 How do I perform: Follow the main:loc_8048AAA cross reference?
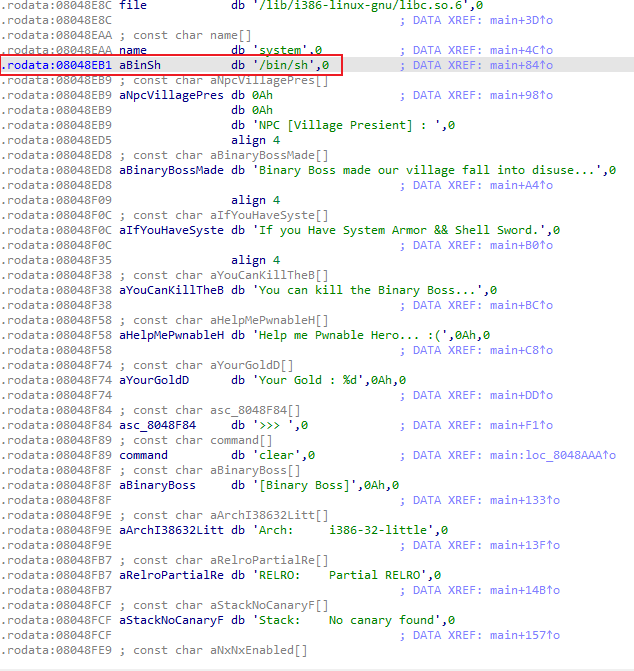coord(553,454)
